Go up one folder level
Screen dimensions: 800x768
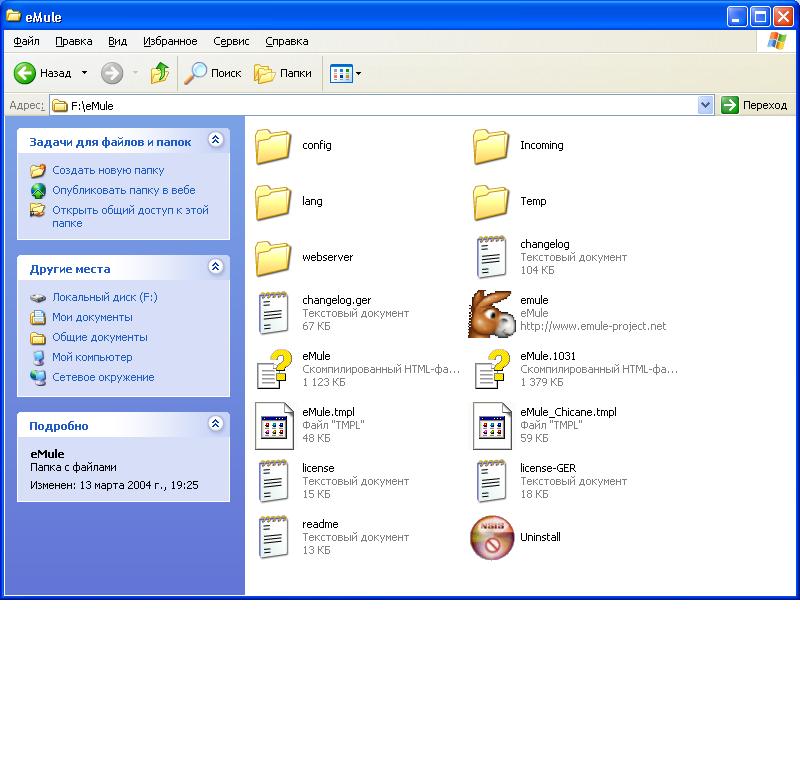pyautogui.click(x=160, y=73)
